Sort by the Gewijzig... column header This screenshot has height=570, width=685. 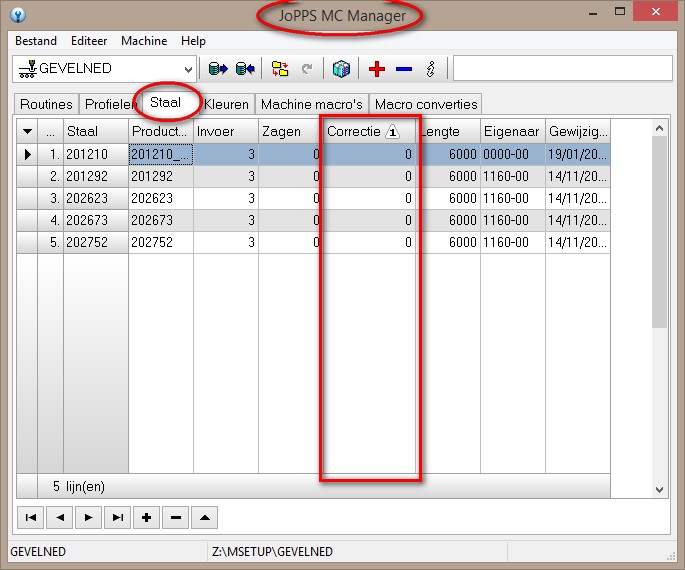pyautogui.click(x=578, y=131)
